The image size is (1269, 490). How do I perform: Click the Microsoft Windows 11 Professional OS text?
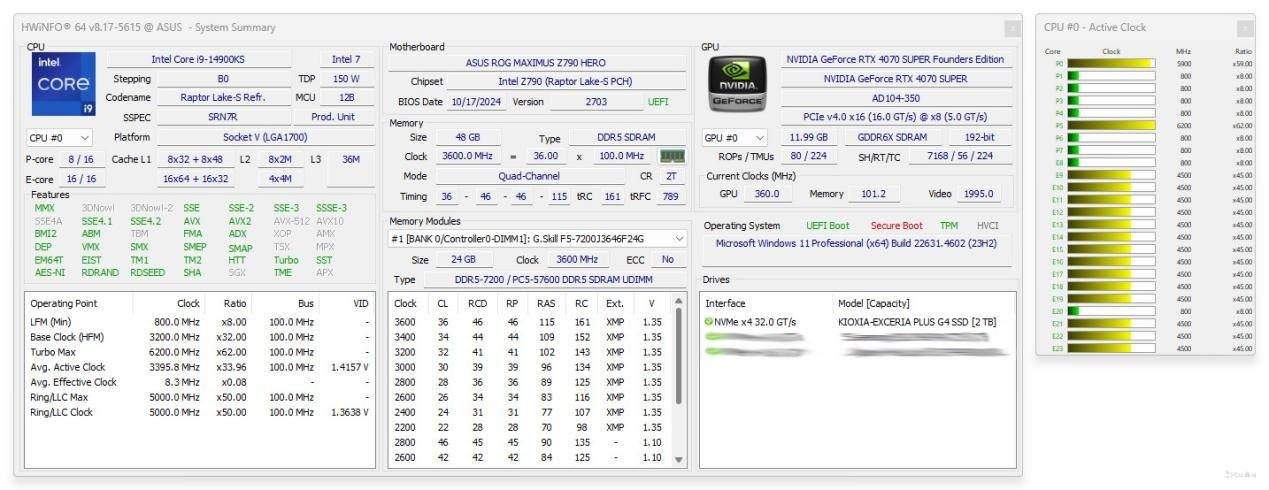(855, 243)
